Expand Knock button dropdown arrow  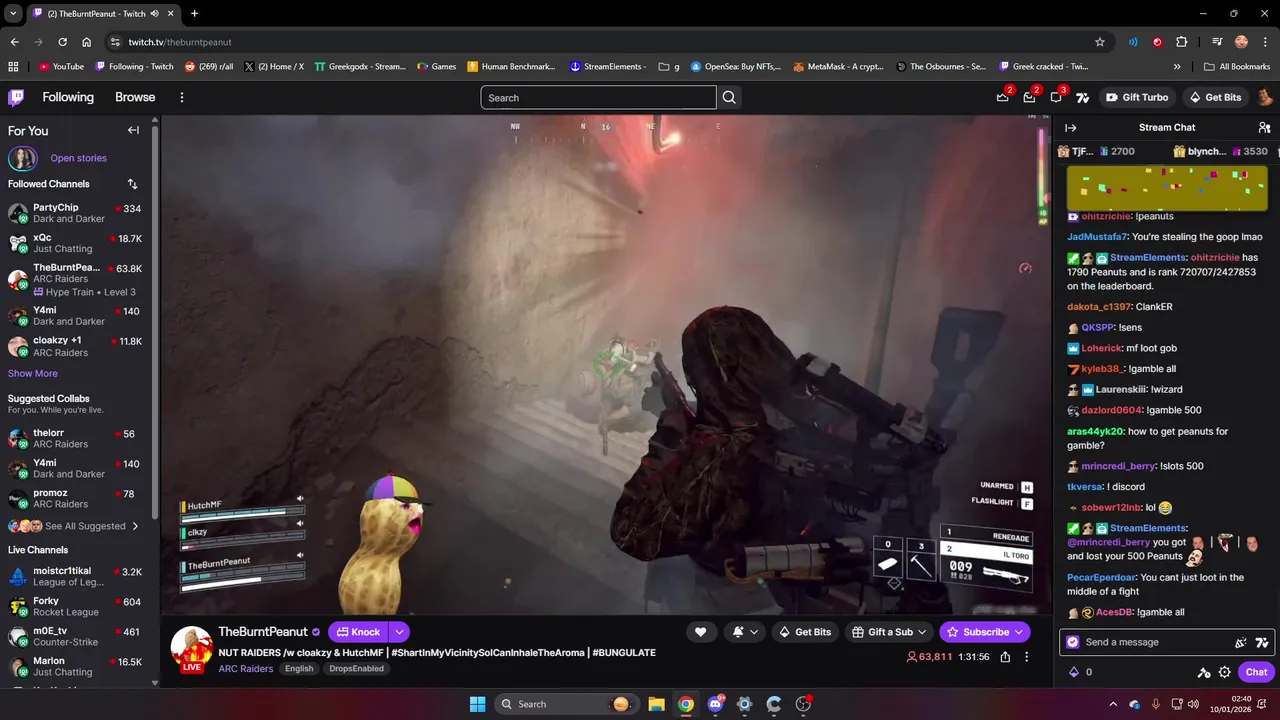(399, 632)
